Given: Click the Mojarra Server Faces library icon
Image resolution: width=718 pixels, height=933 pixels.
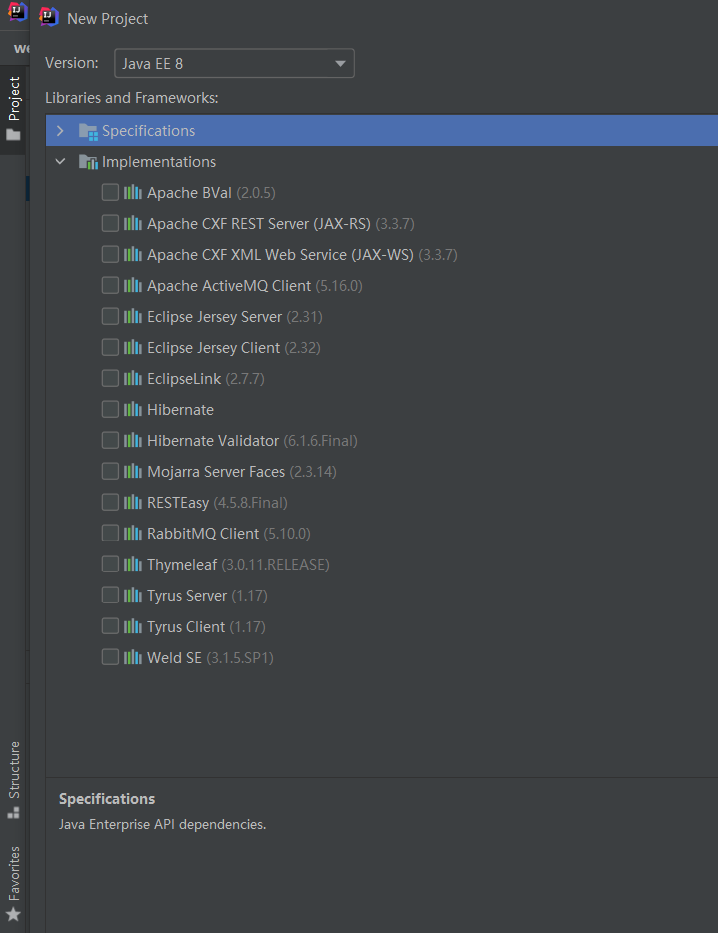Looking at the screenshot, I should click(133, 471).
